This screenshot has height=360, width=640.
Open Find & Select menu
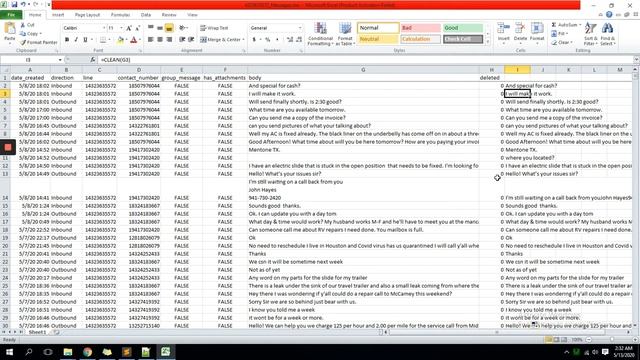point(607,34)
